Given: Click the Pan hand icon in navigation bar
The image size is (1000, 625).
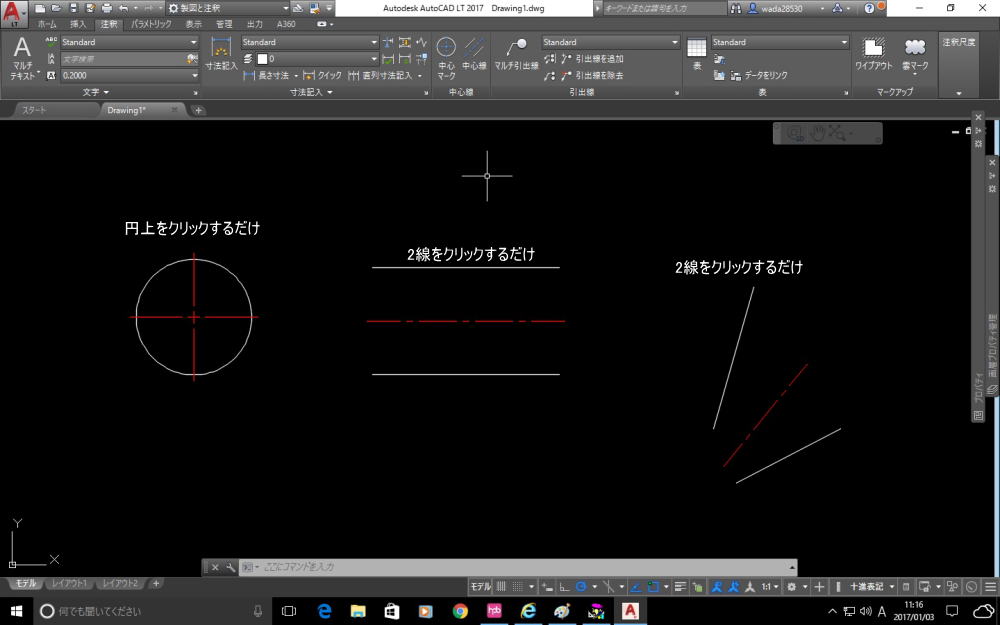Looking at the screenshot, I should (x=817, y=133).
